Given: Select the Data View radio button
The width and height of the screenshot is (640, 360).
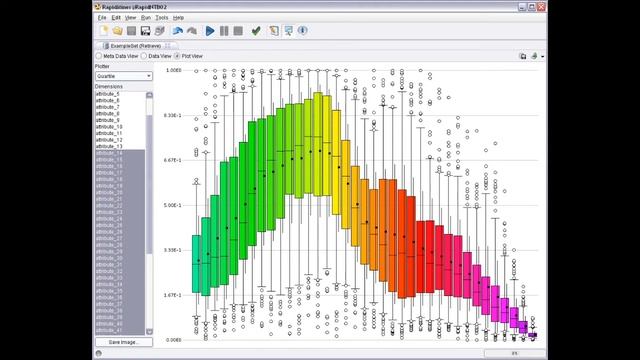Looking at the screenshot, I should pos(144,56).
